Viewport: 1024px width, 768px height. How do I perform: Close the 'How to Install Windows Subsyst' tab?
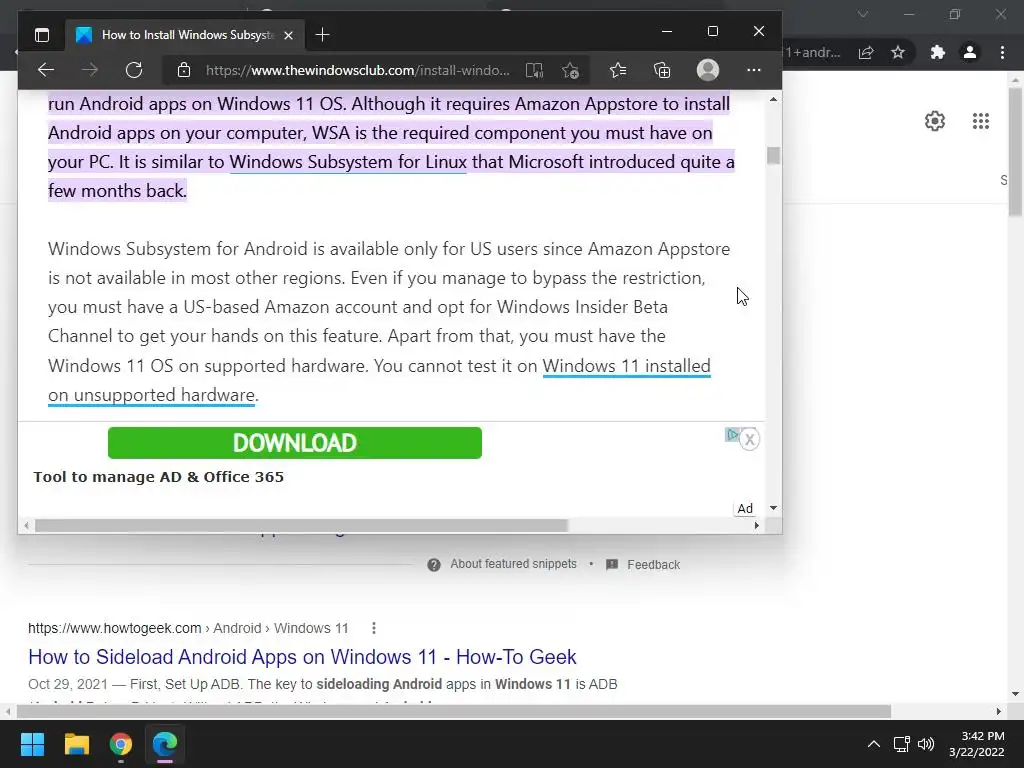click(288, 35)
